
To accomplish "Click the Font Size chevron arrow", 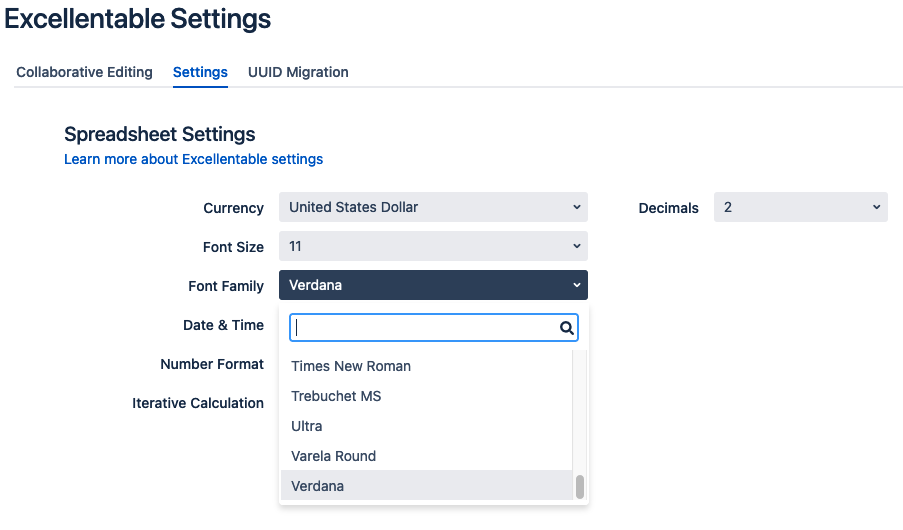I will coord(576,246).
